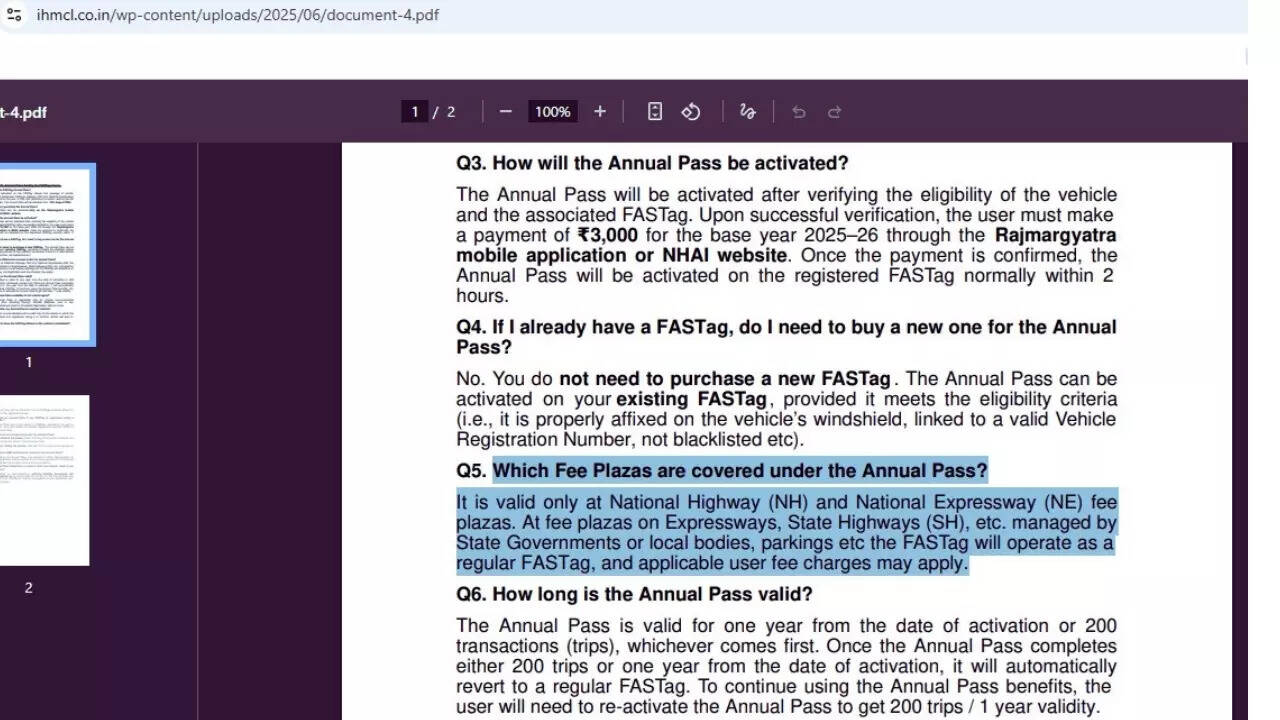Toggle the fit to page button
1280x720 pixels.
(655, 112)
